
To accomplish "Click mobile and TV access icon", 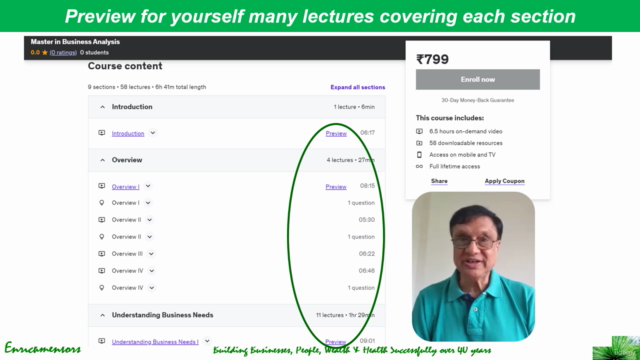I will click(419, 155).
